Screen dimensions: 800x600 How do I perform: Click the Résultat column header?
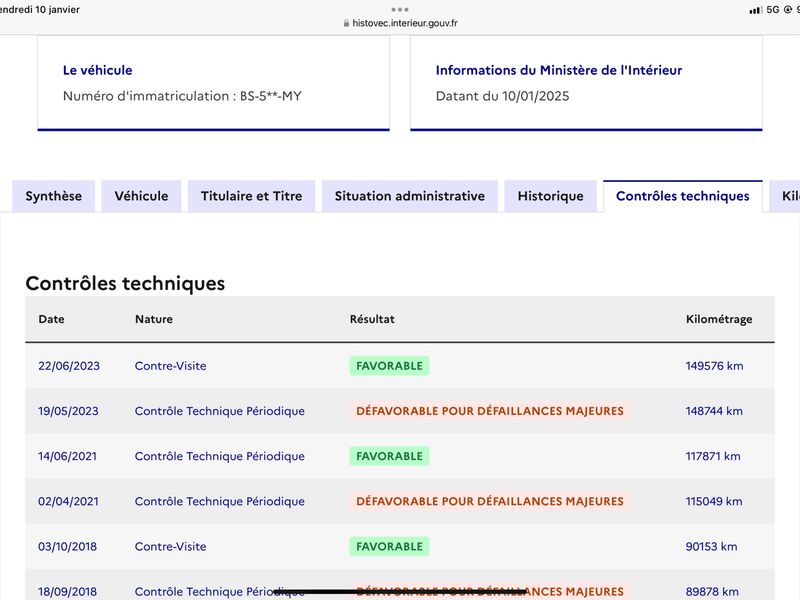pyautogui.click(x=372, y=319)
